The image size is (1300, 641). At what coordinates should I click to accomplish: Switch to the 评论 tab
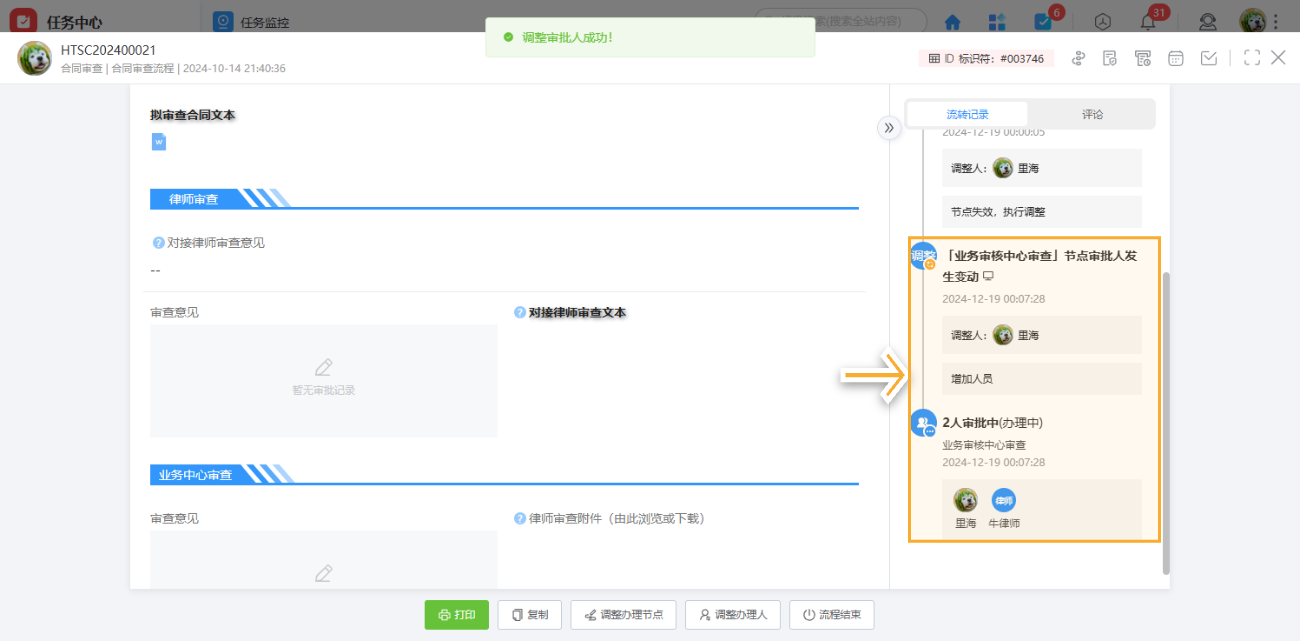coord(1092,113)
